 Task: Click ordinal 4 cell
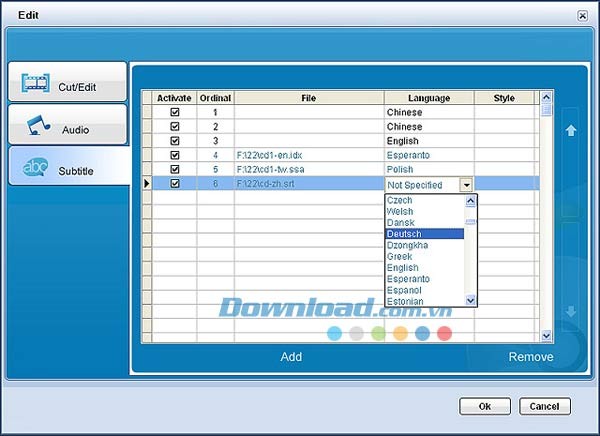tap(215, 155)
